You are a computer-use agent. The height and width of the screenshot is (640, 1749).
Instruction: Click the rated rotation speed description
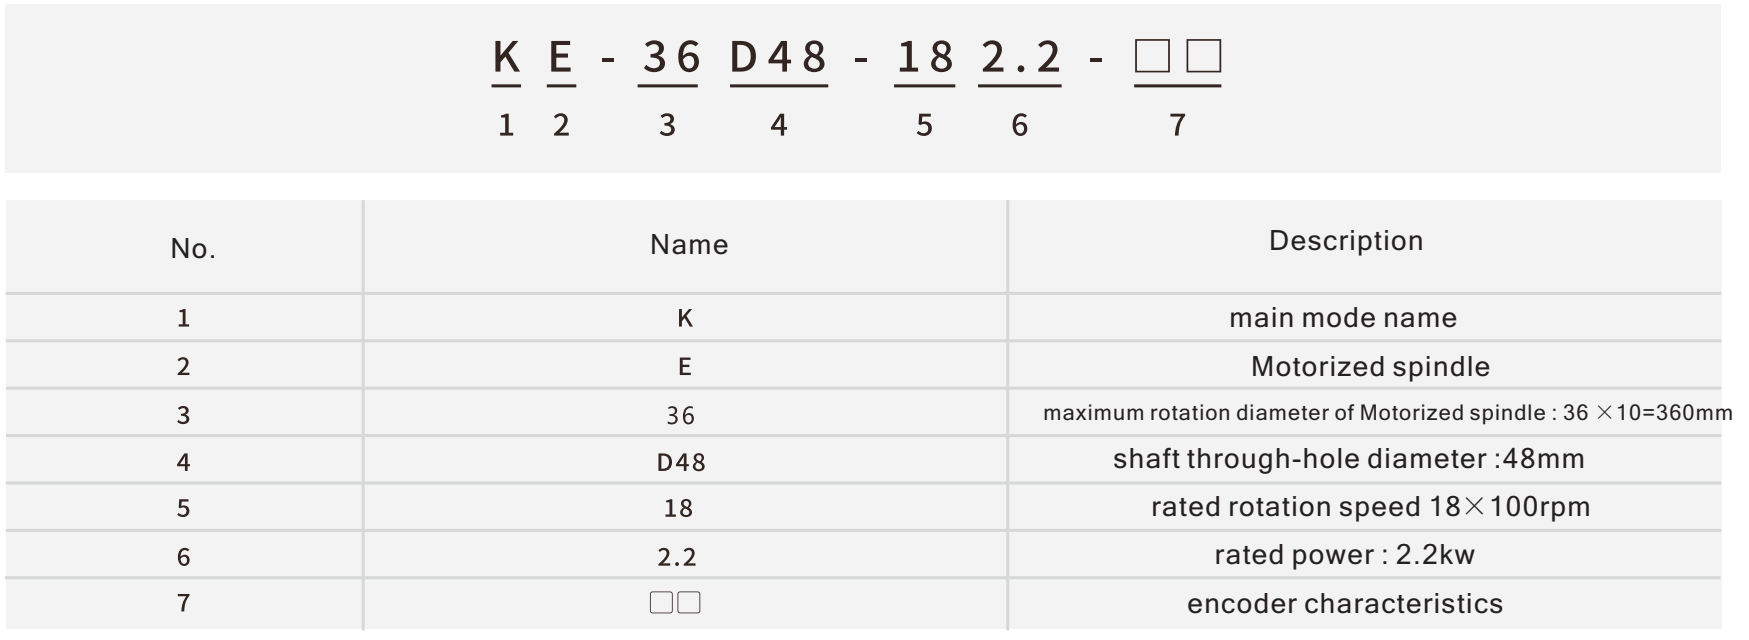(x=1370, y=507)
